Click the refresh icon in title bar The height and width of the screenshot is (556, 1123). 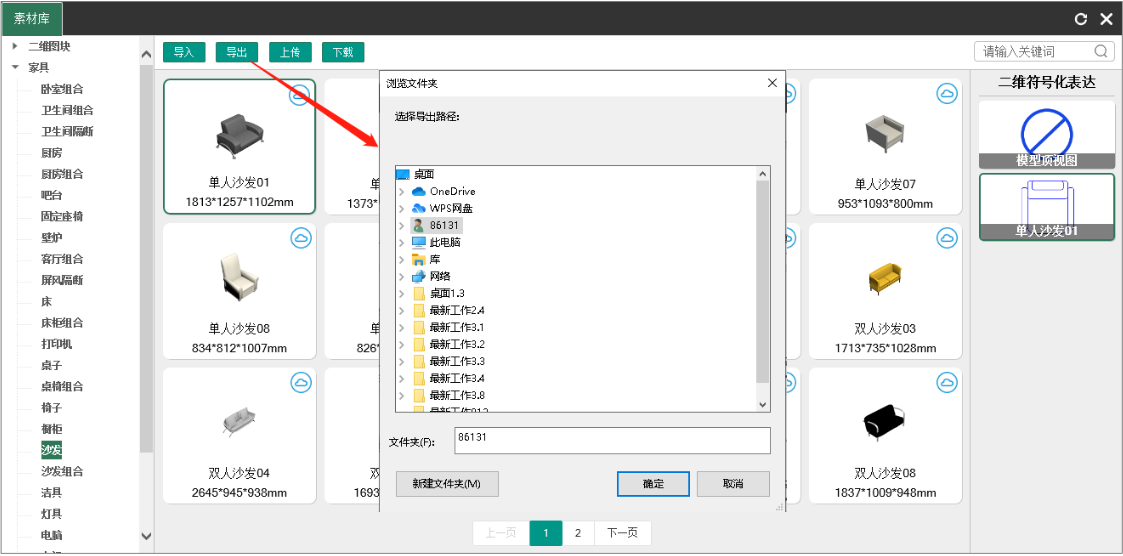pyautogui.click(x=1081, y=19)
